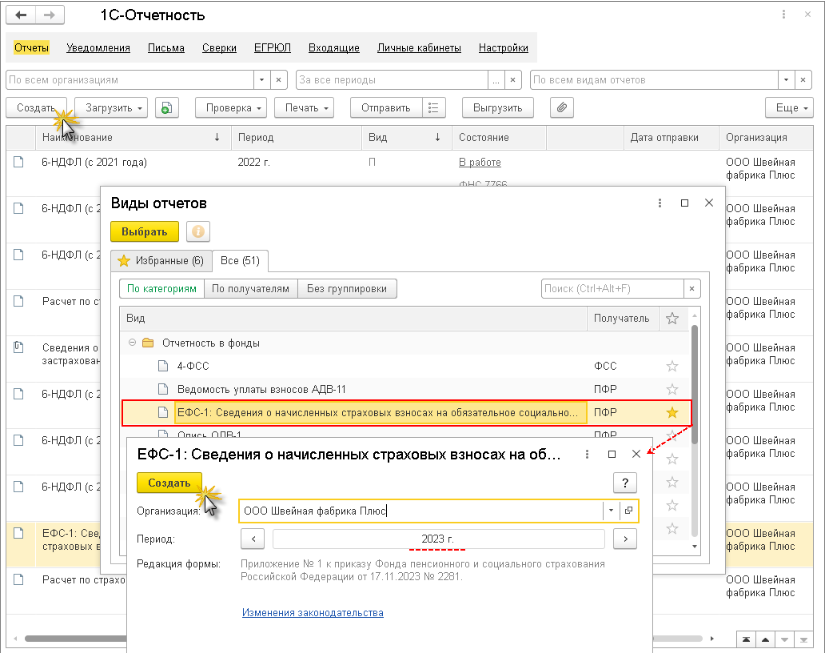Open the report types filter dropdown

786,80
